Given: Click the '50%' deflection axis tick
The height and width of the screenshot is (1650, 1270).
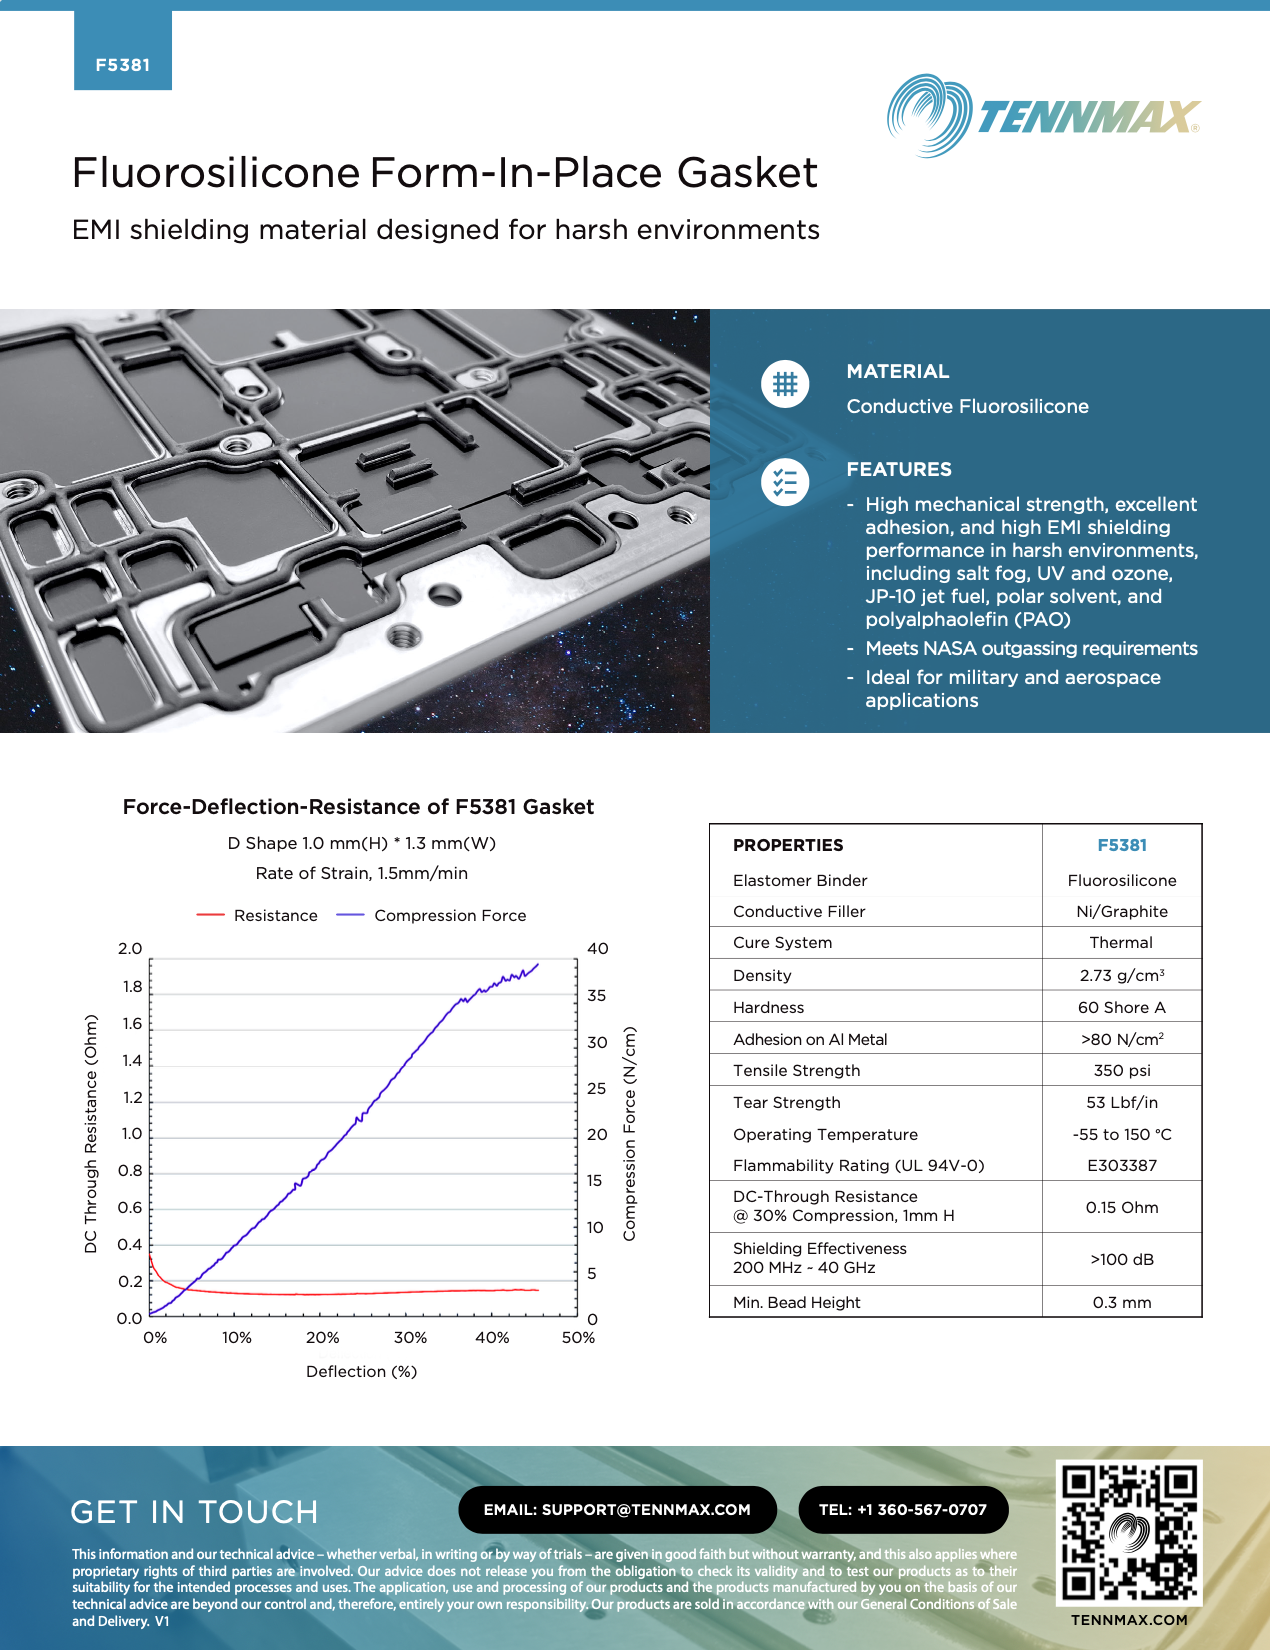Looking at the screenshot, I should pyautogui.click(x=578, y=1338).
